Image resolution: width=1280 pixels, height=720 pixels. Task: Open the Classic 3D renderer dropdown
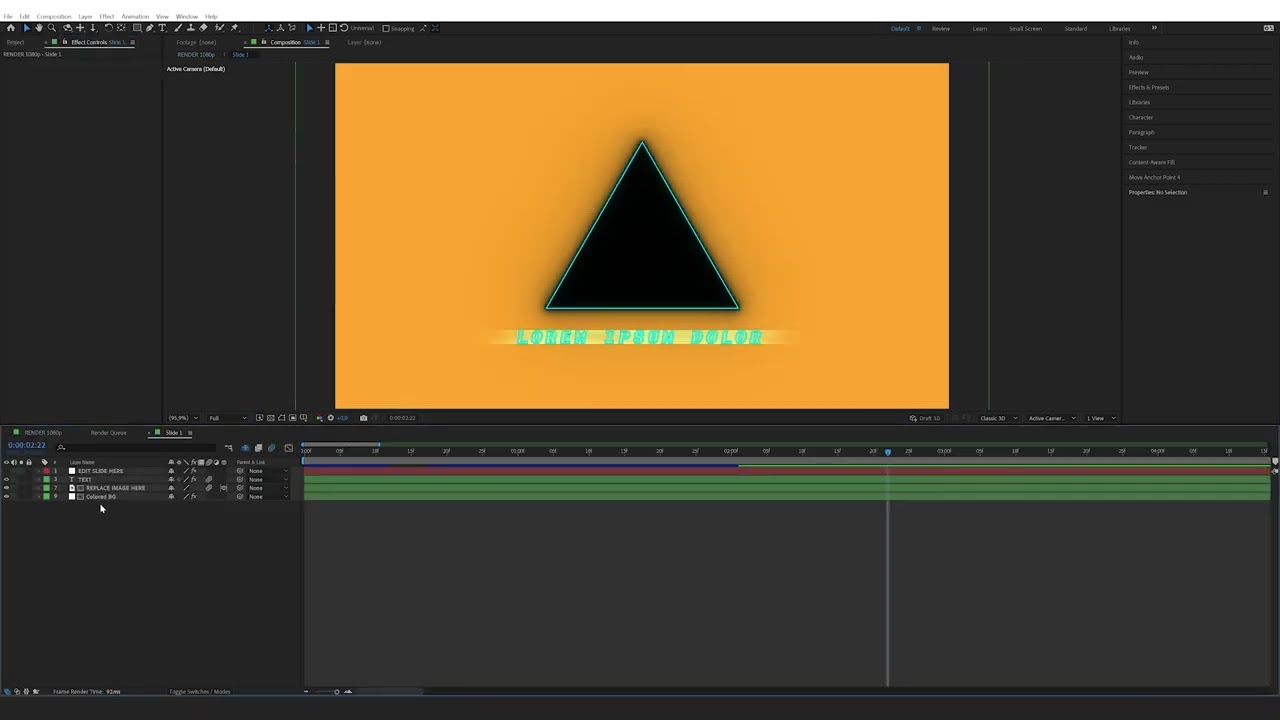pos(999,418)
